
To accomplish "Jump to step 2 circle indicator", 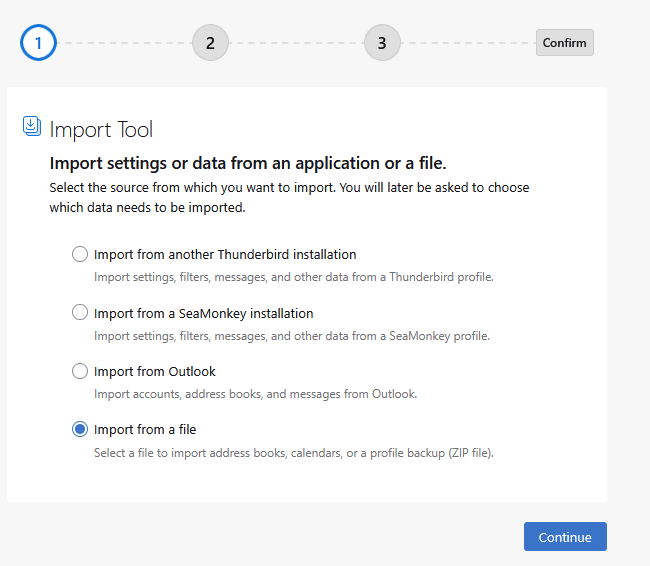I will [x=210, y=43].
